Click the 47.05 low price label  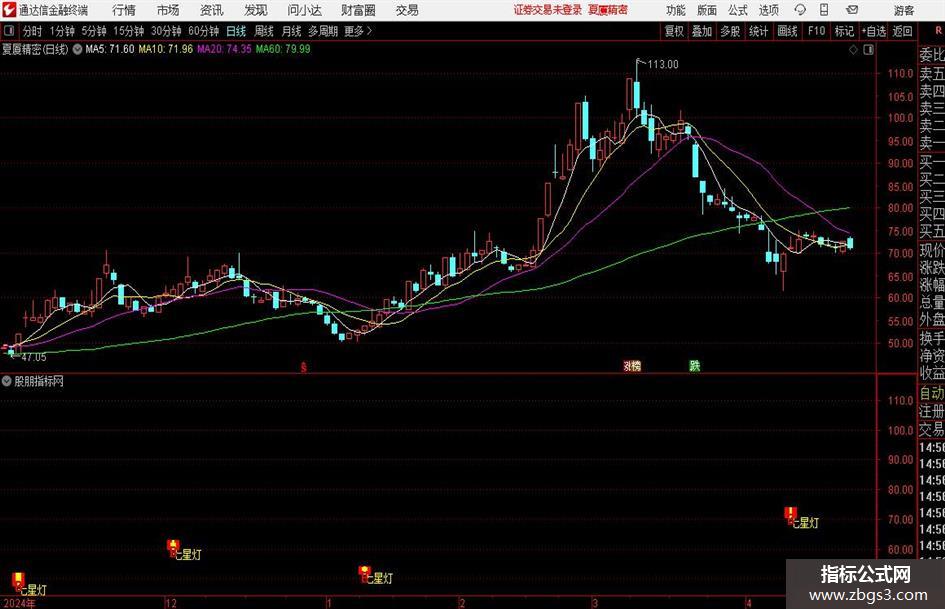34,357
